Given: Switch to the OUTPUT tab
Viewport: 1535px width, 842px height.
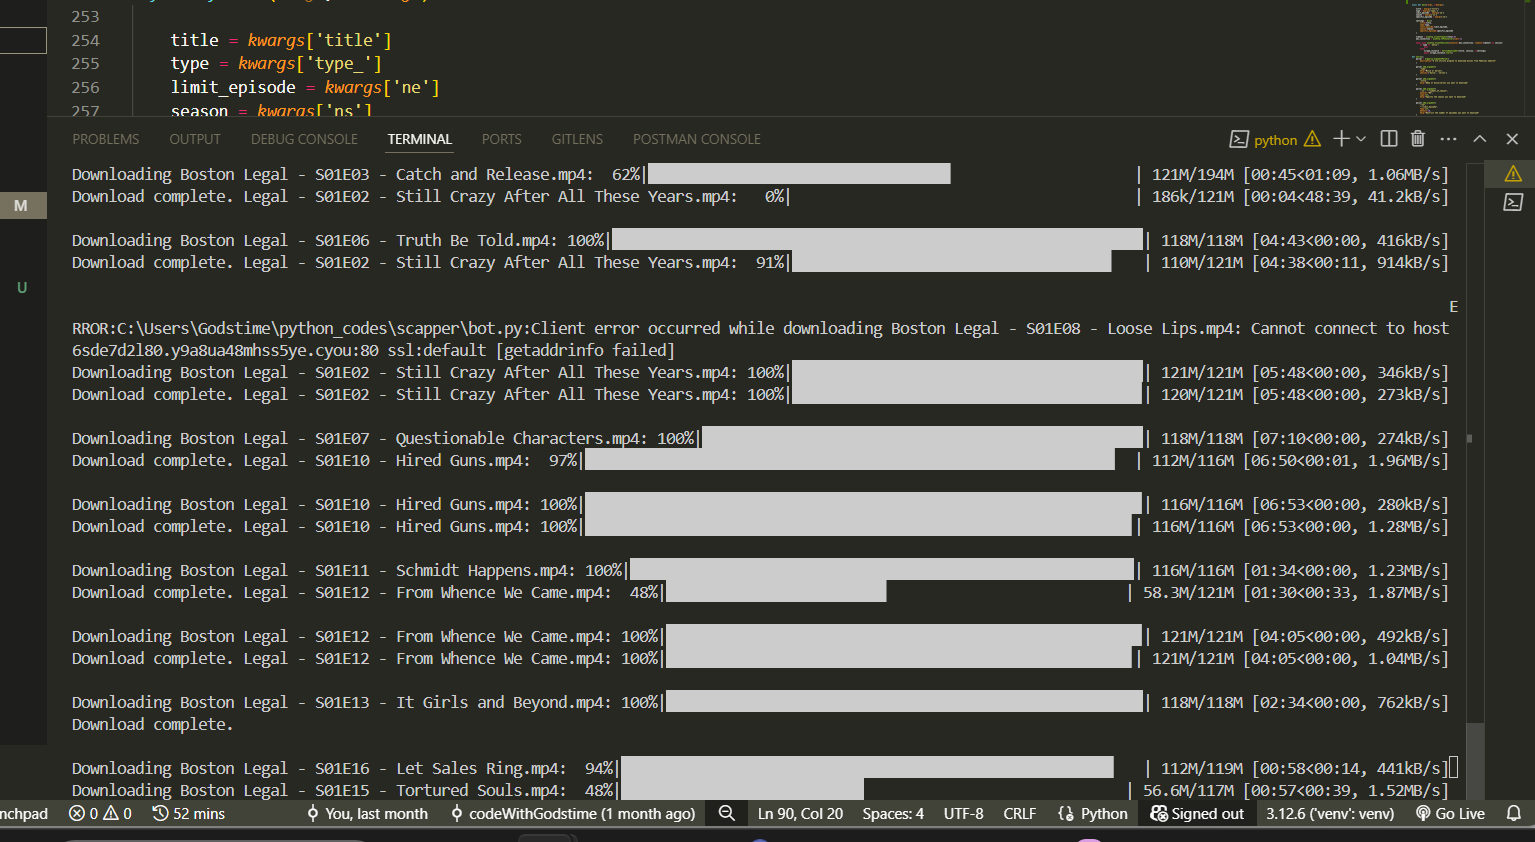Looking at the screenshot, I should coord(195,139).
